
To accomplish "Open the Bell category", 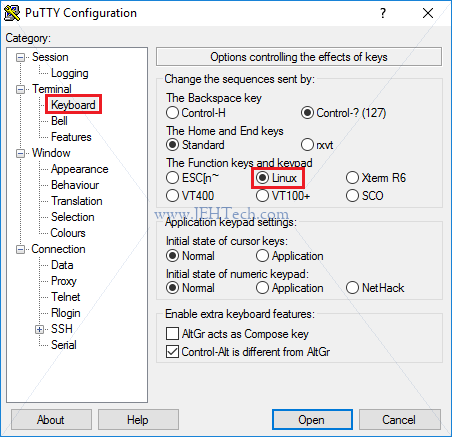I will point(59,121).
